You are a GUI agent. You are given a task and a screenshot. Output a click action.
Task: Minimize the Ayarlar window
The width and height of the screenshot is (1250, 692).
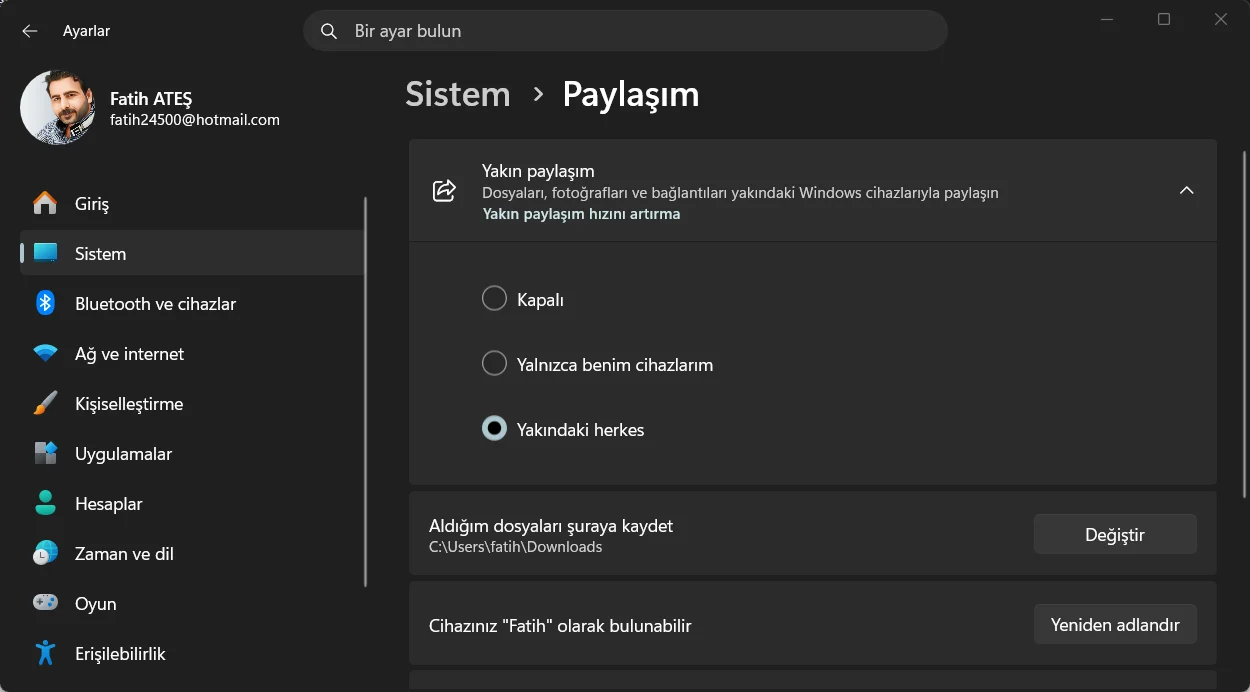[x=1107, y=20]
